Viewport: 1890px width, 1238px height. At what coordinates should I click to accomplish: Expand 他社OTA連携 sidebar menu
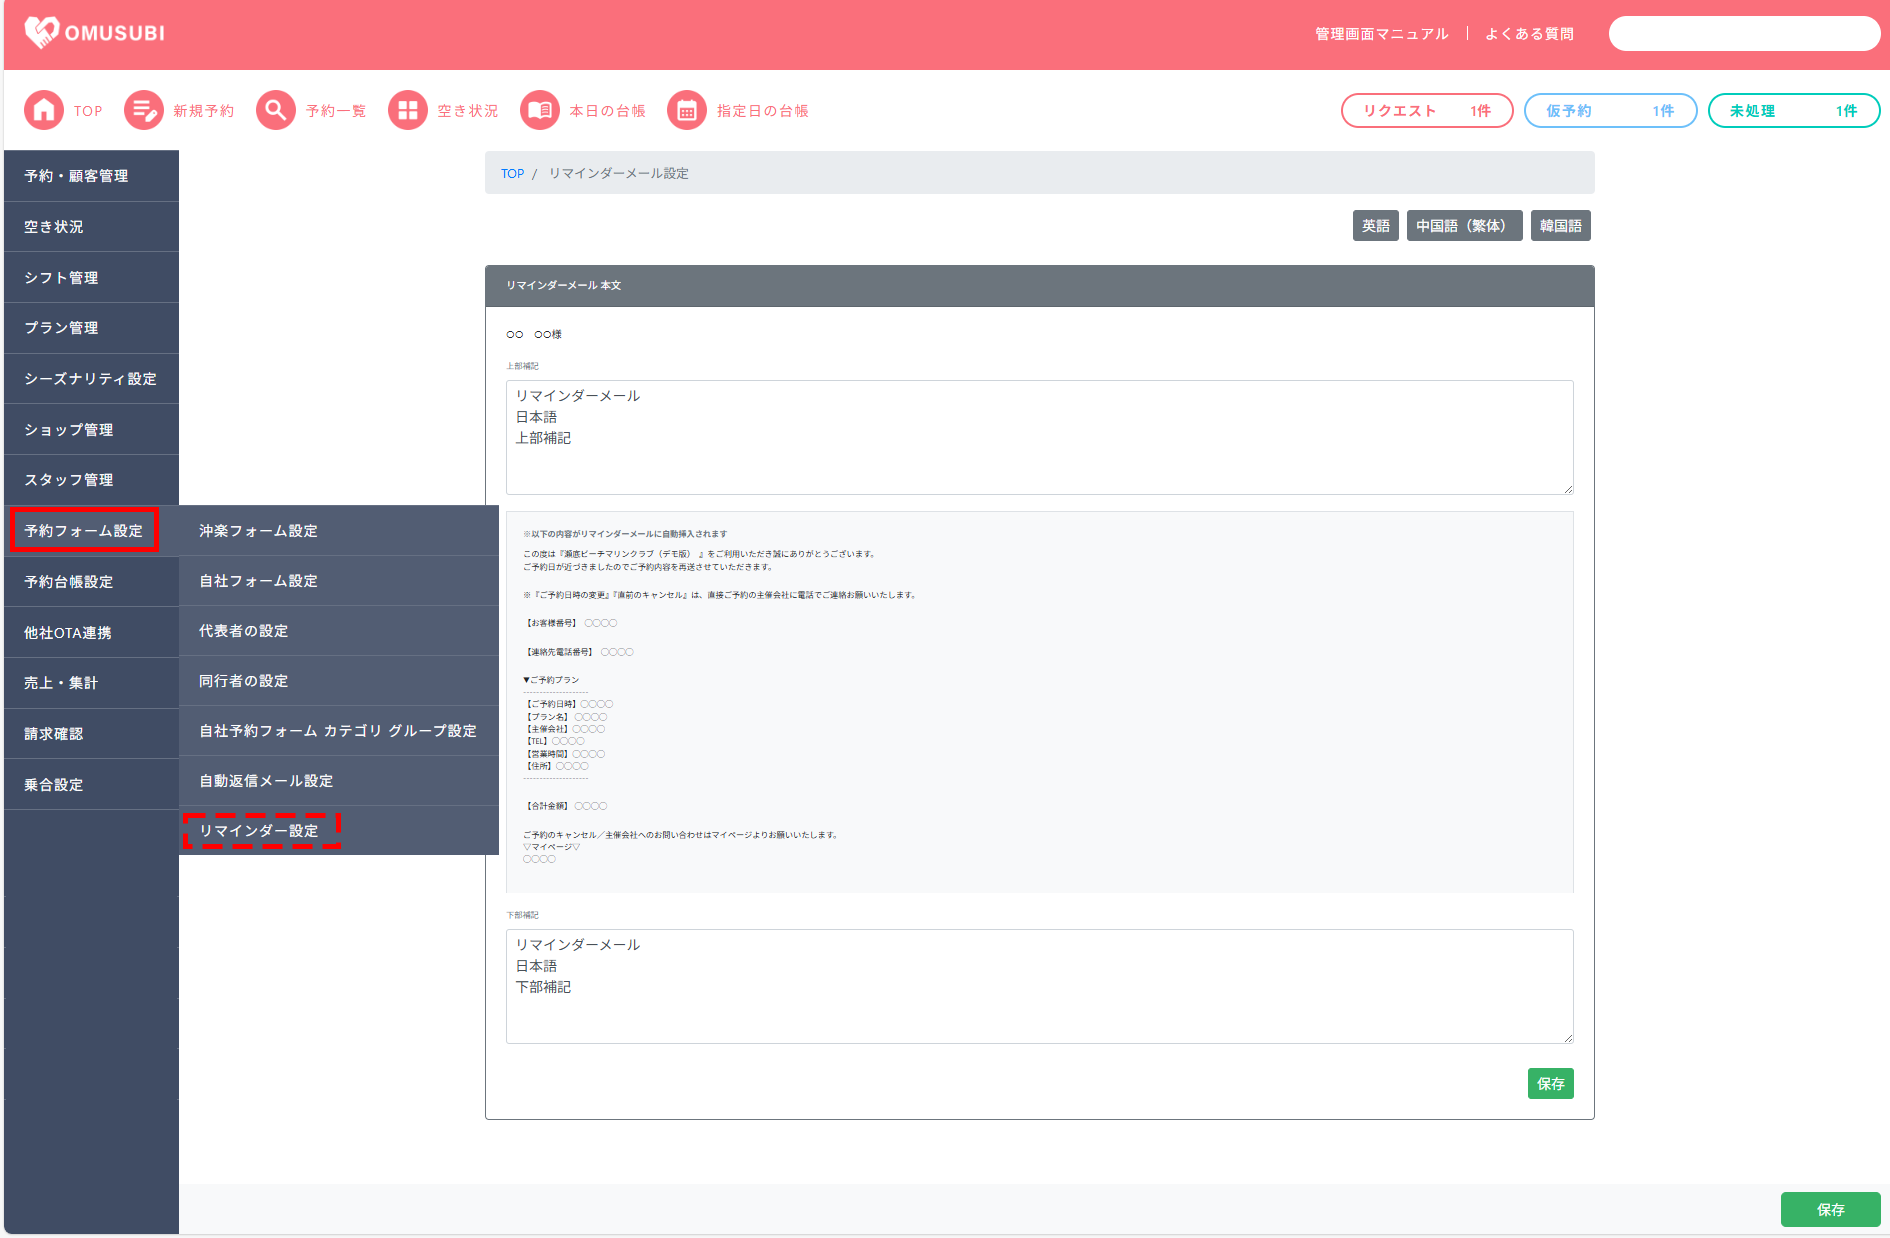tap(68, 633)
